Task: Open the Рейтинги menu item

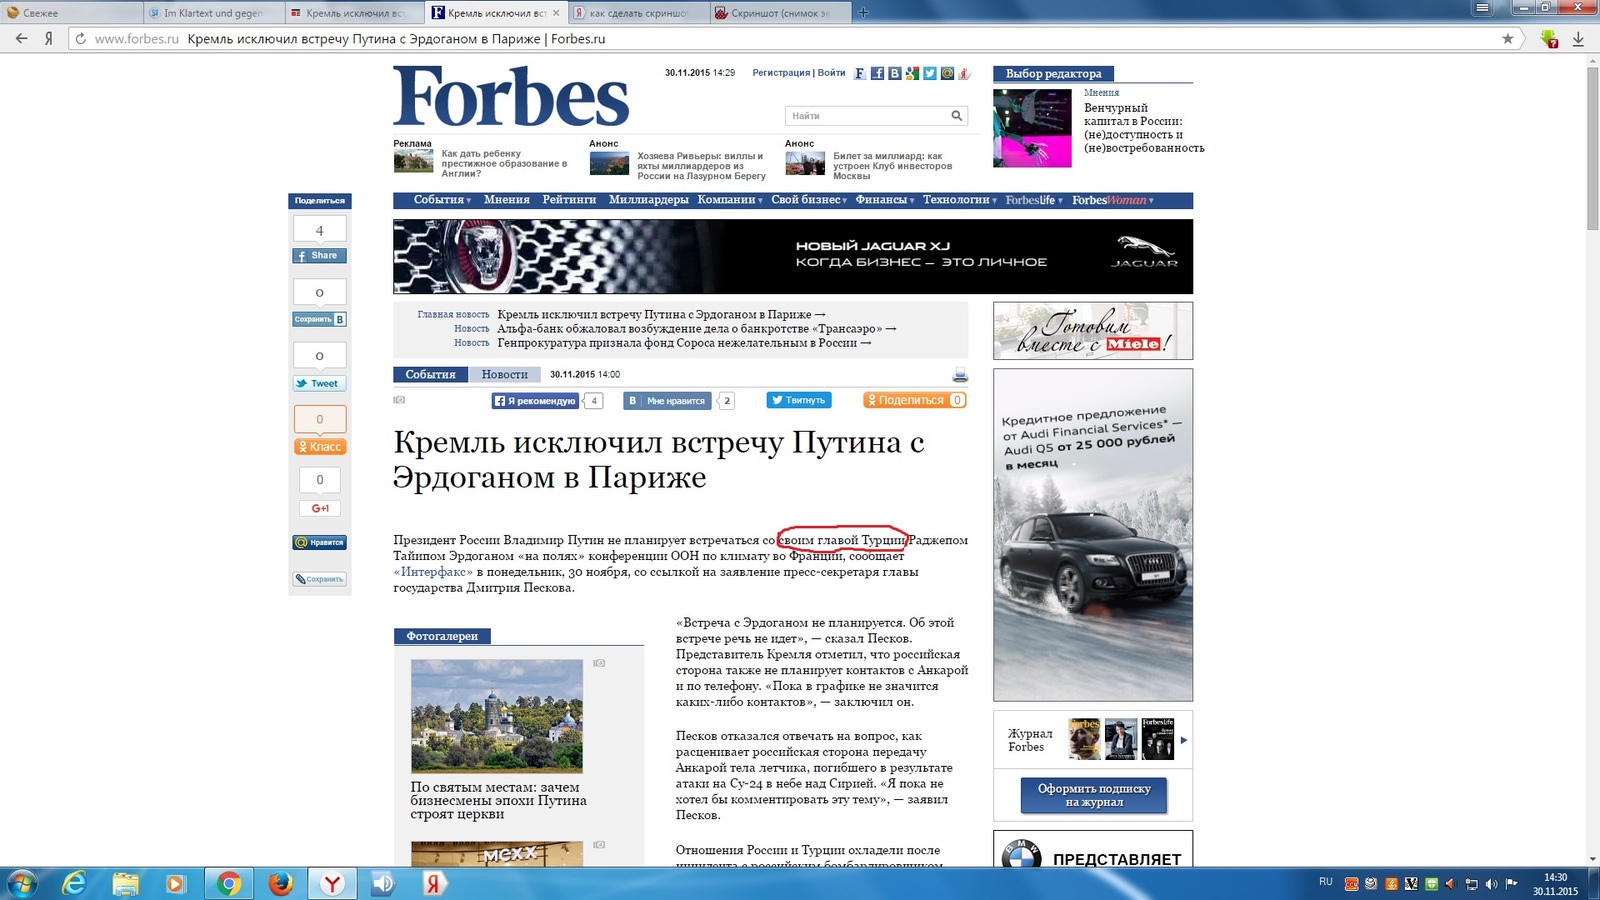Action: (x=569, y=200)
